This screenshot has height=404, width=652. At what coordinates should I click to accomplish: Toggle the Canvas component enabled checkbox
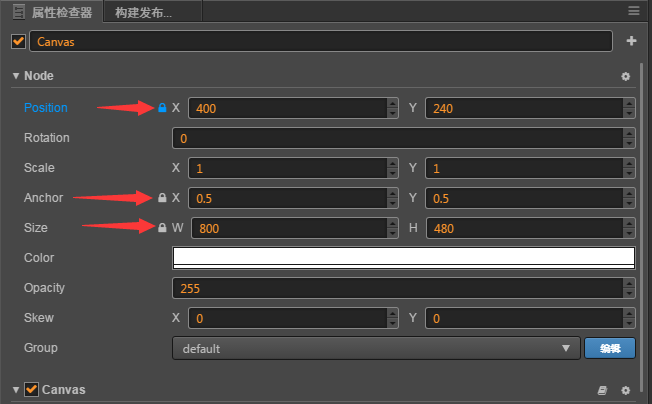[32, 389]
